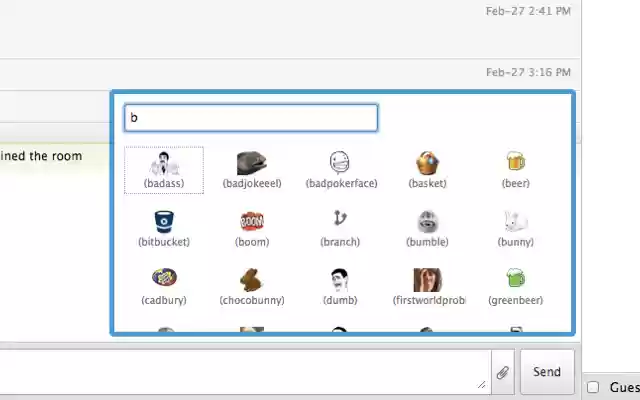Click the Feb-27 2:41 PM timestamp
The height and width of the screenshot is (400, 640).
[x=528, y=11]
